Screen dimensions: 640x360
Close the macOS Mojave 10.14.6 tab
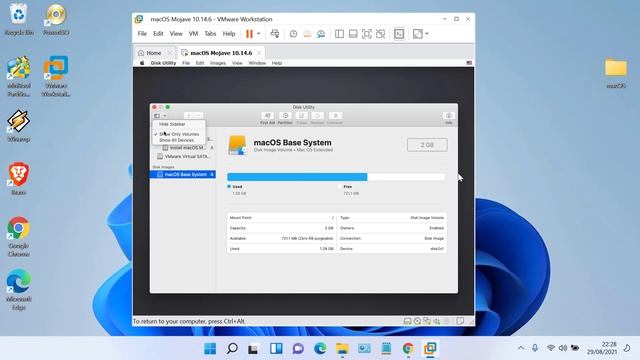(x=259, y=53)
